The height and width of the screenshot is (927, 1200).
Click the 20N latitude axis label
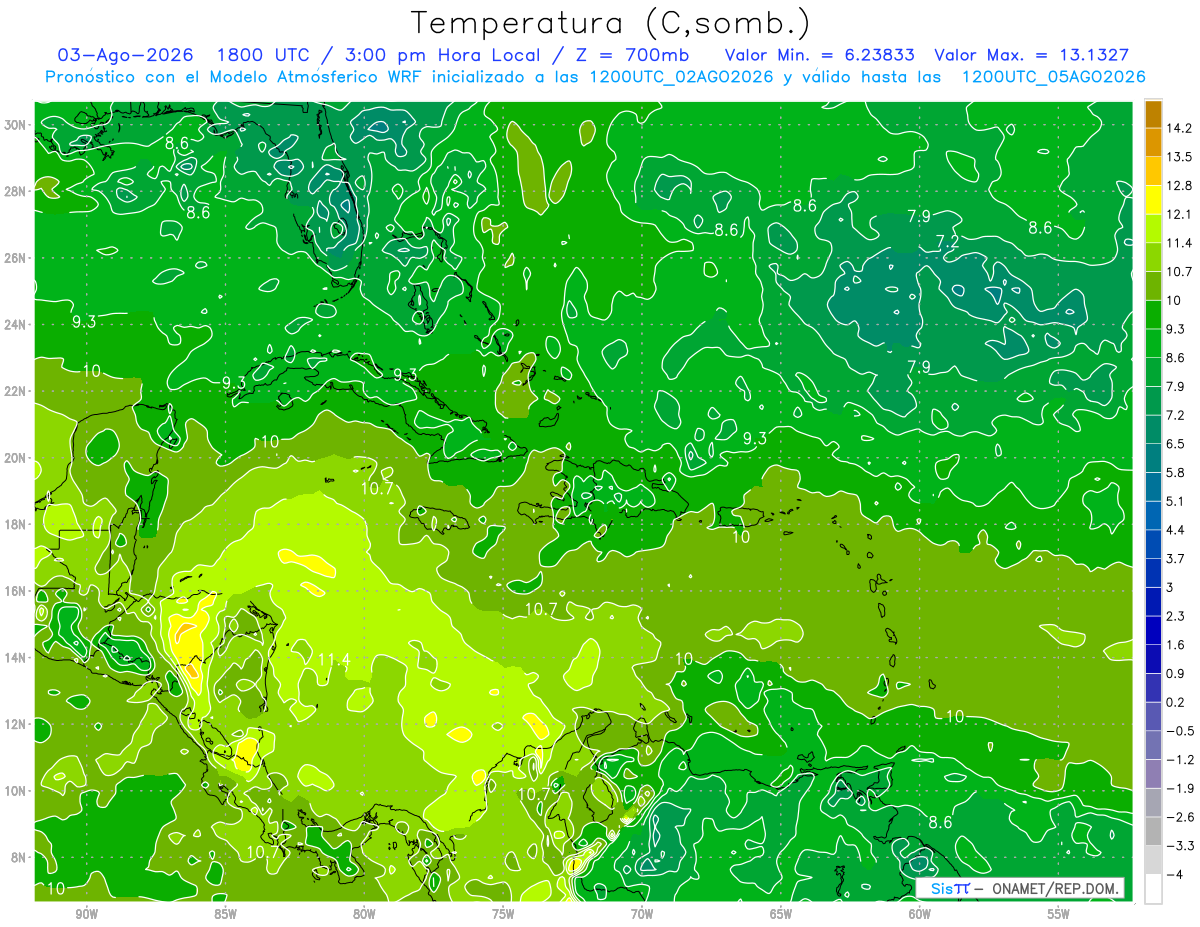pyautogui.click(x=15, y=458)
